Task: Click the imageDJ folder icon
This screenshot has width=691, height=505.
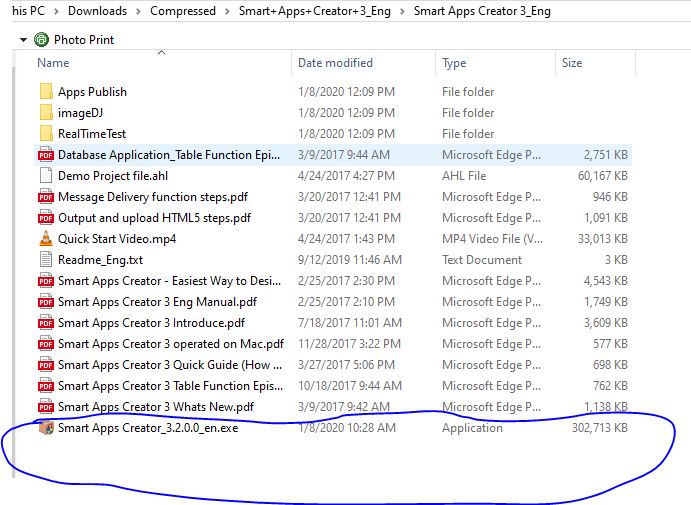Action: point(46,112)
